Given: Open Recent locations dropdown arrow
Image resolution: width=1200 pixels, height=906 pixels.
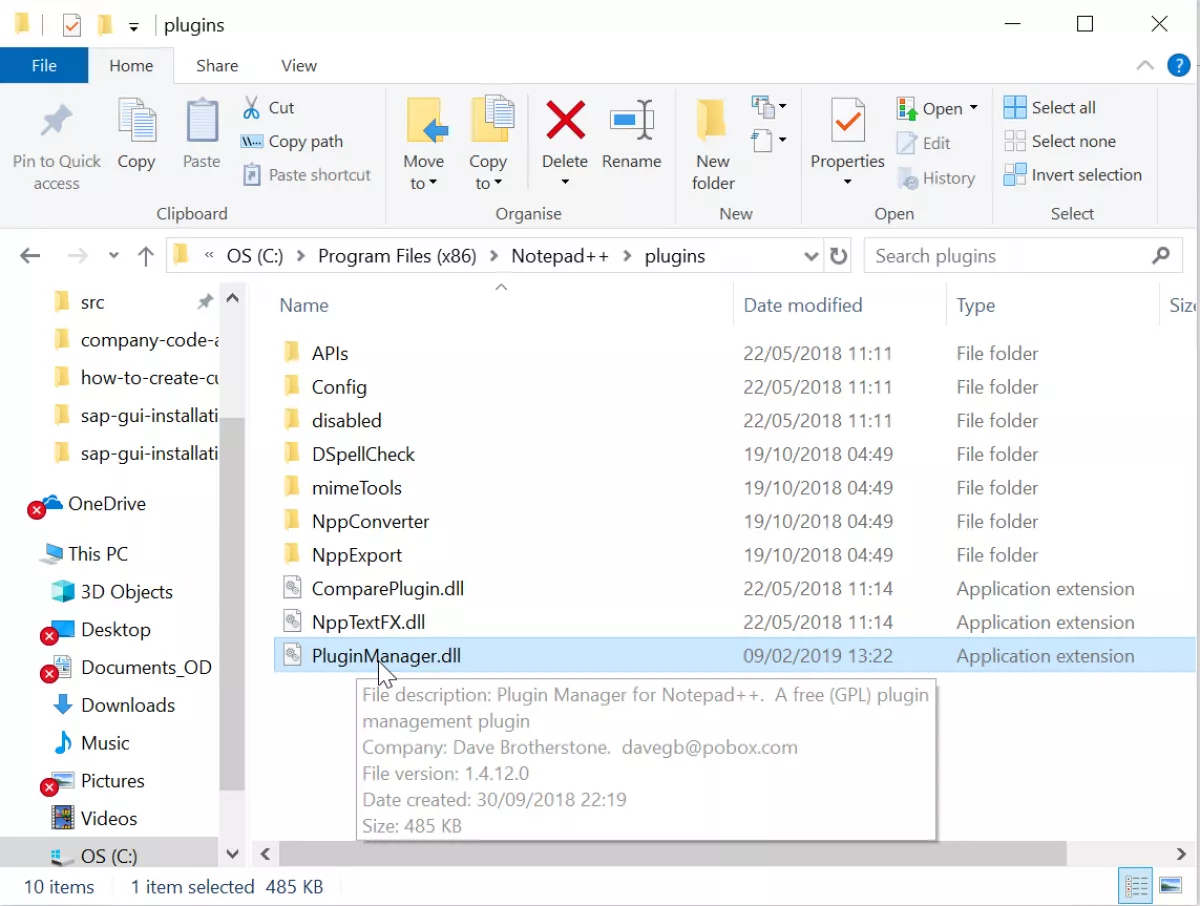Looking at the screenshot, I should coord(113,256).
